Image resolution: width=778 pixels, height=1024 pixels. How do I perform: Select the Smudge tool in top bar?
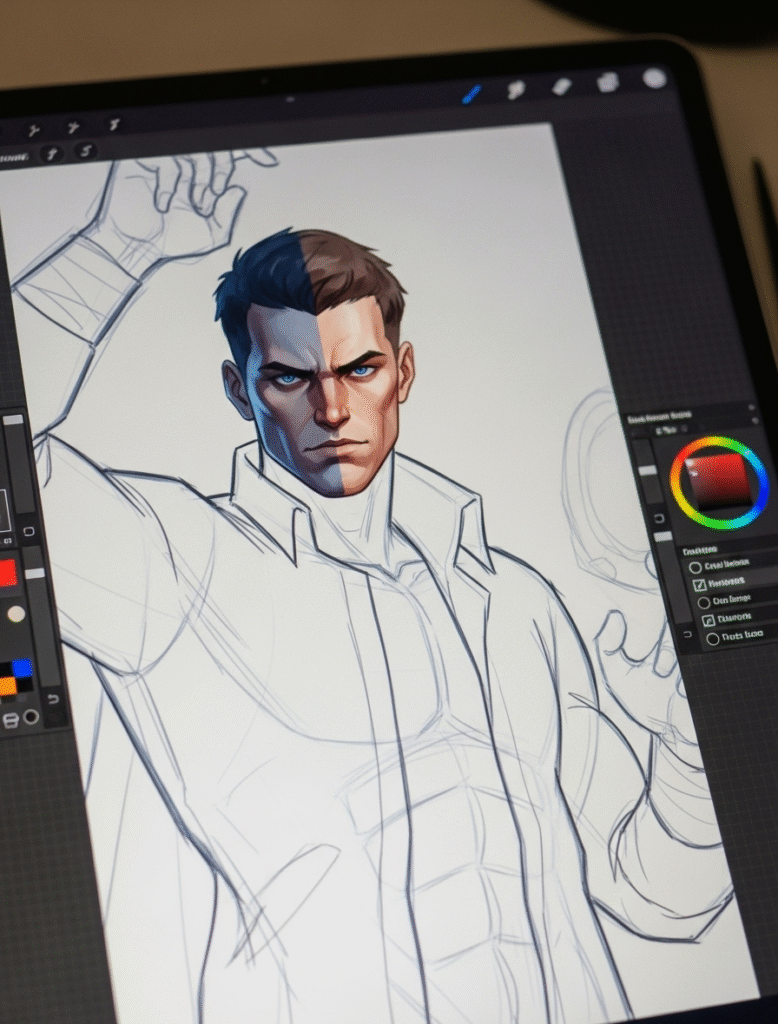click(x=516, y=90)
